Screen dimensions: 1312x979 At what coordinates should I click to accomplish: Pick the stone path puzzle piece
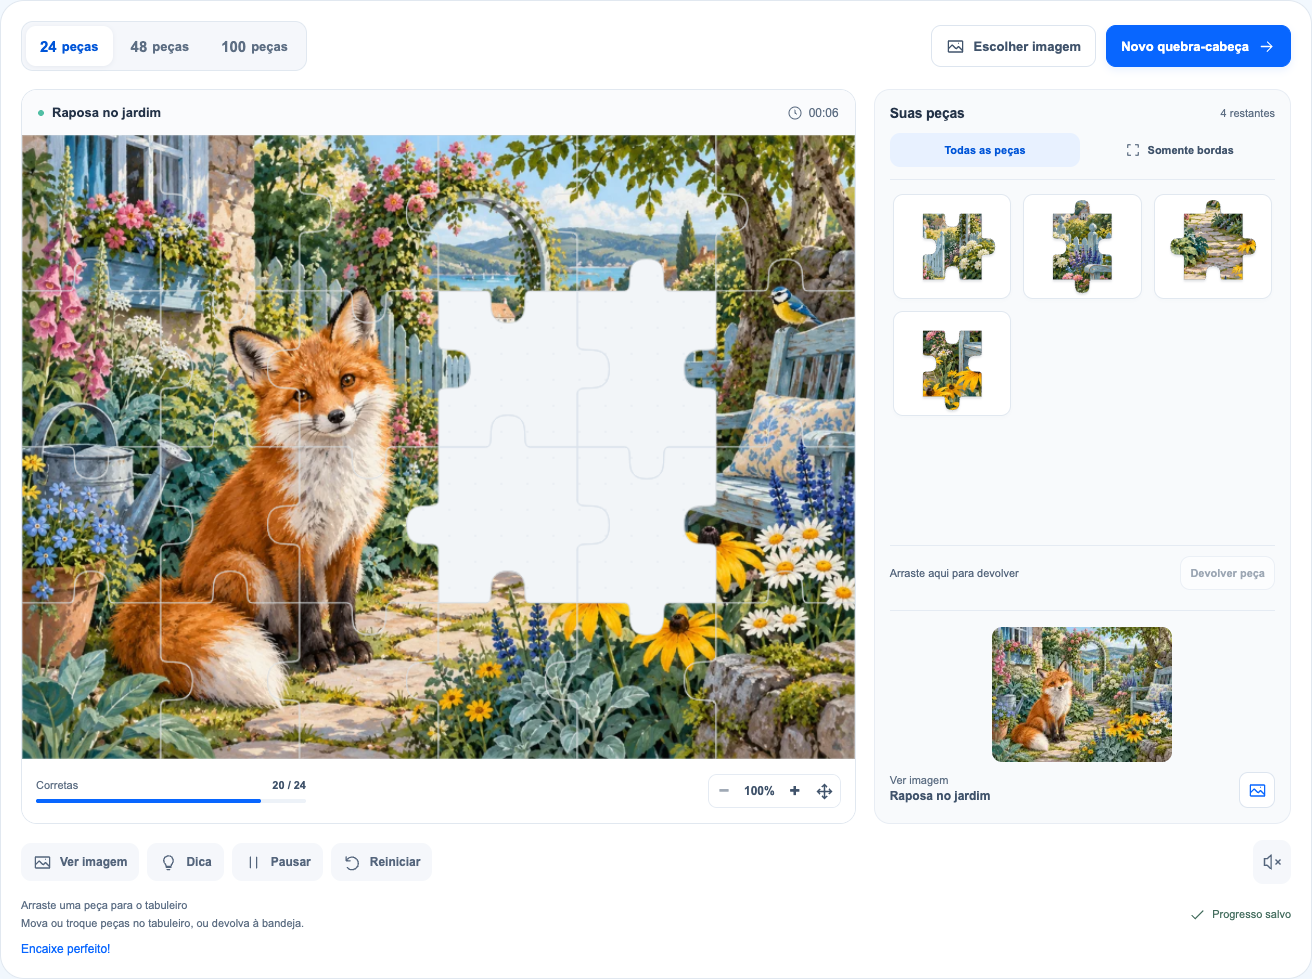click(1213, 247)
